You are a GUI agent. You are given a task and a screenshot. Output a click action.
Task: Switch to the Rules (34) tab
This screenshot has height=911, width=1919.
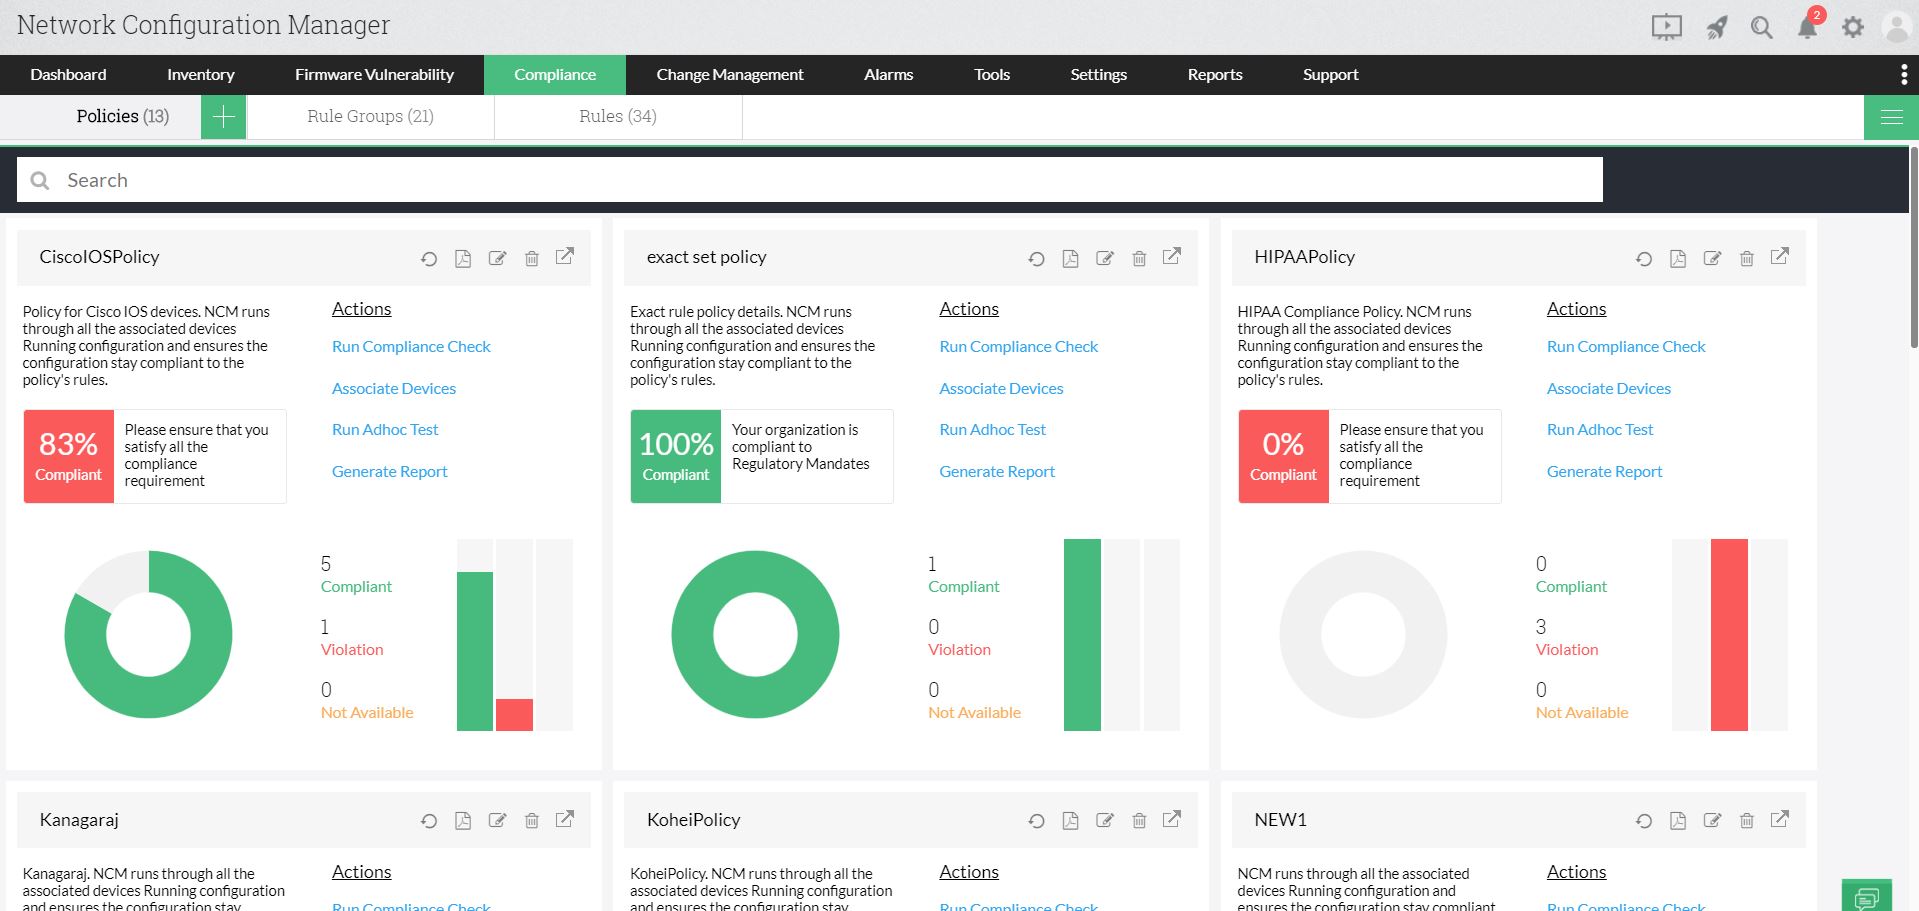[x=618, y=117]
